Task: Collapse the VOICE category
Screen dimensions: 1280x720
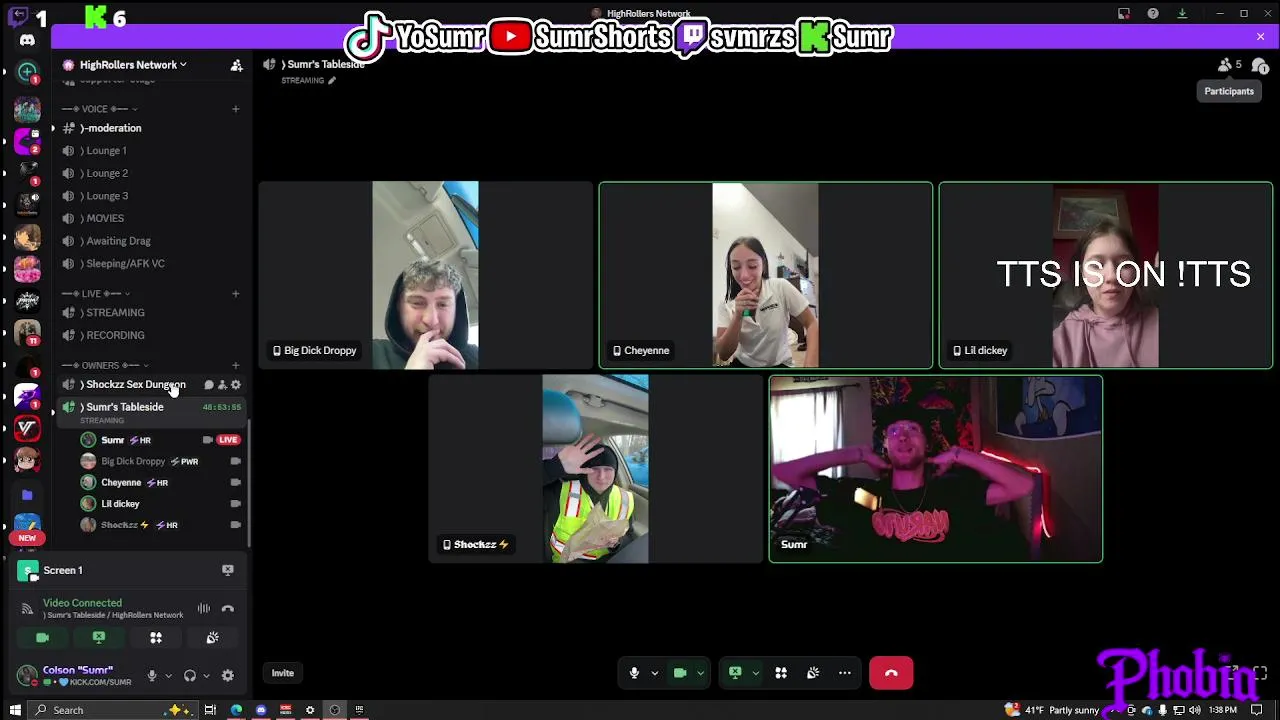Action: pos(100,109)
